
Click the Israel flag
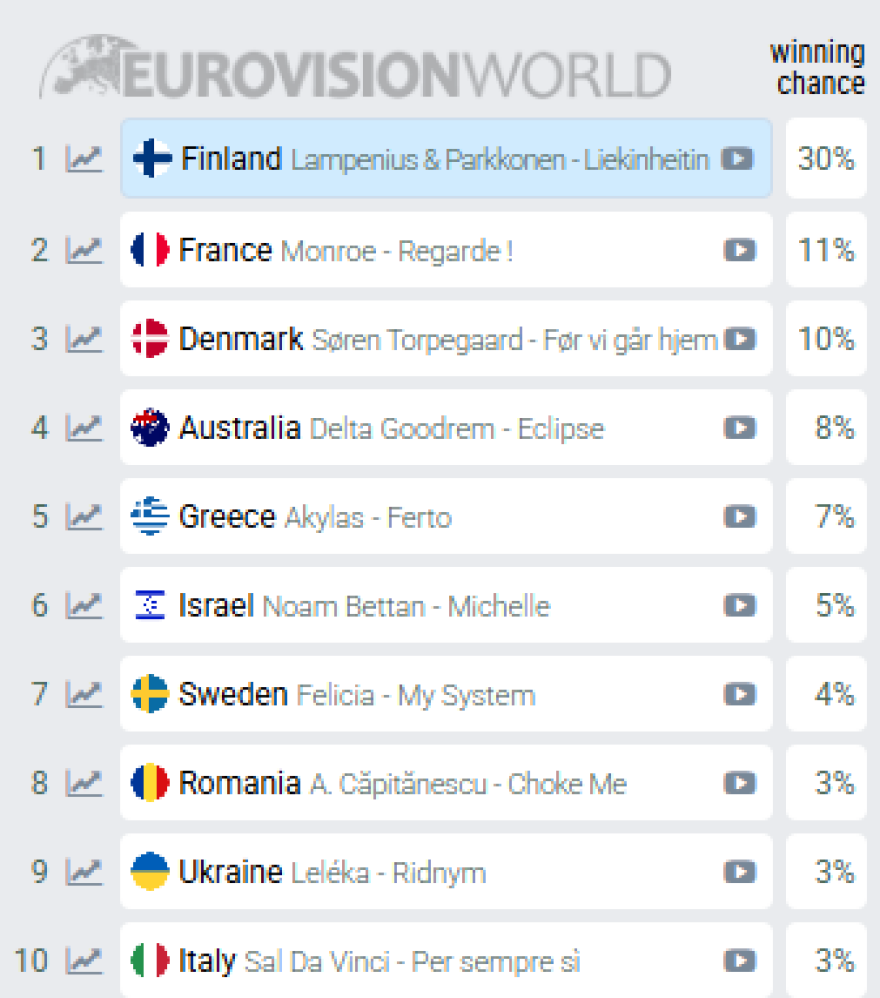pyautogui.click(x=150, y=605)
